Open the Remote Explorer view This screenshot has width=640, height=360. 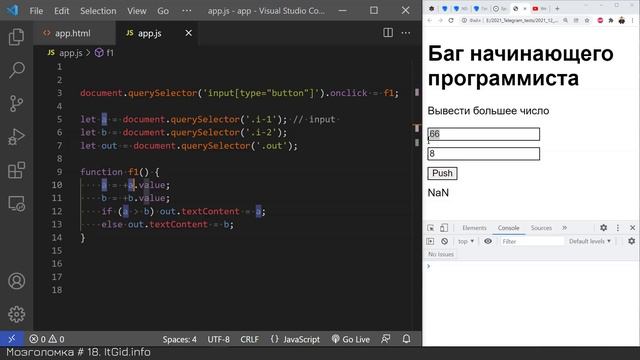(x=16, y=203)
